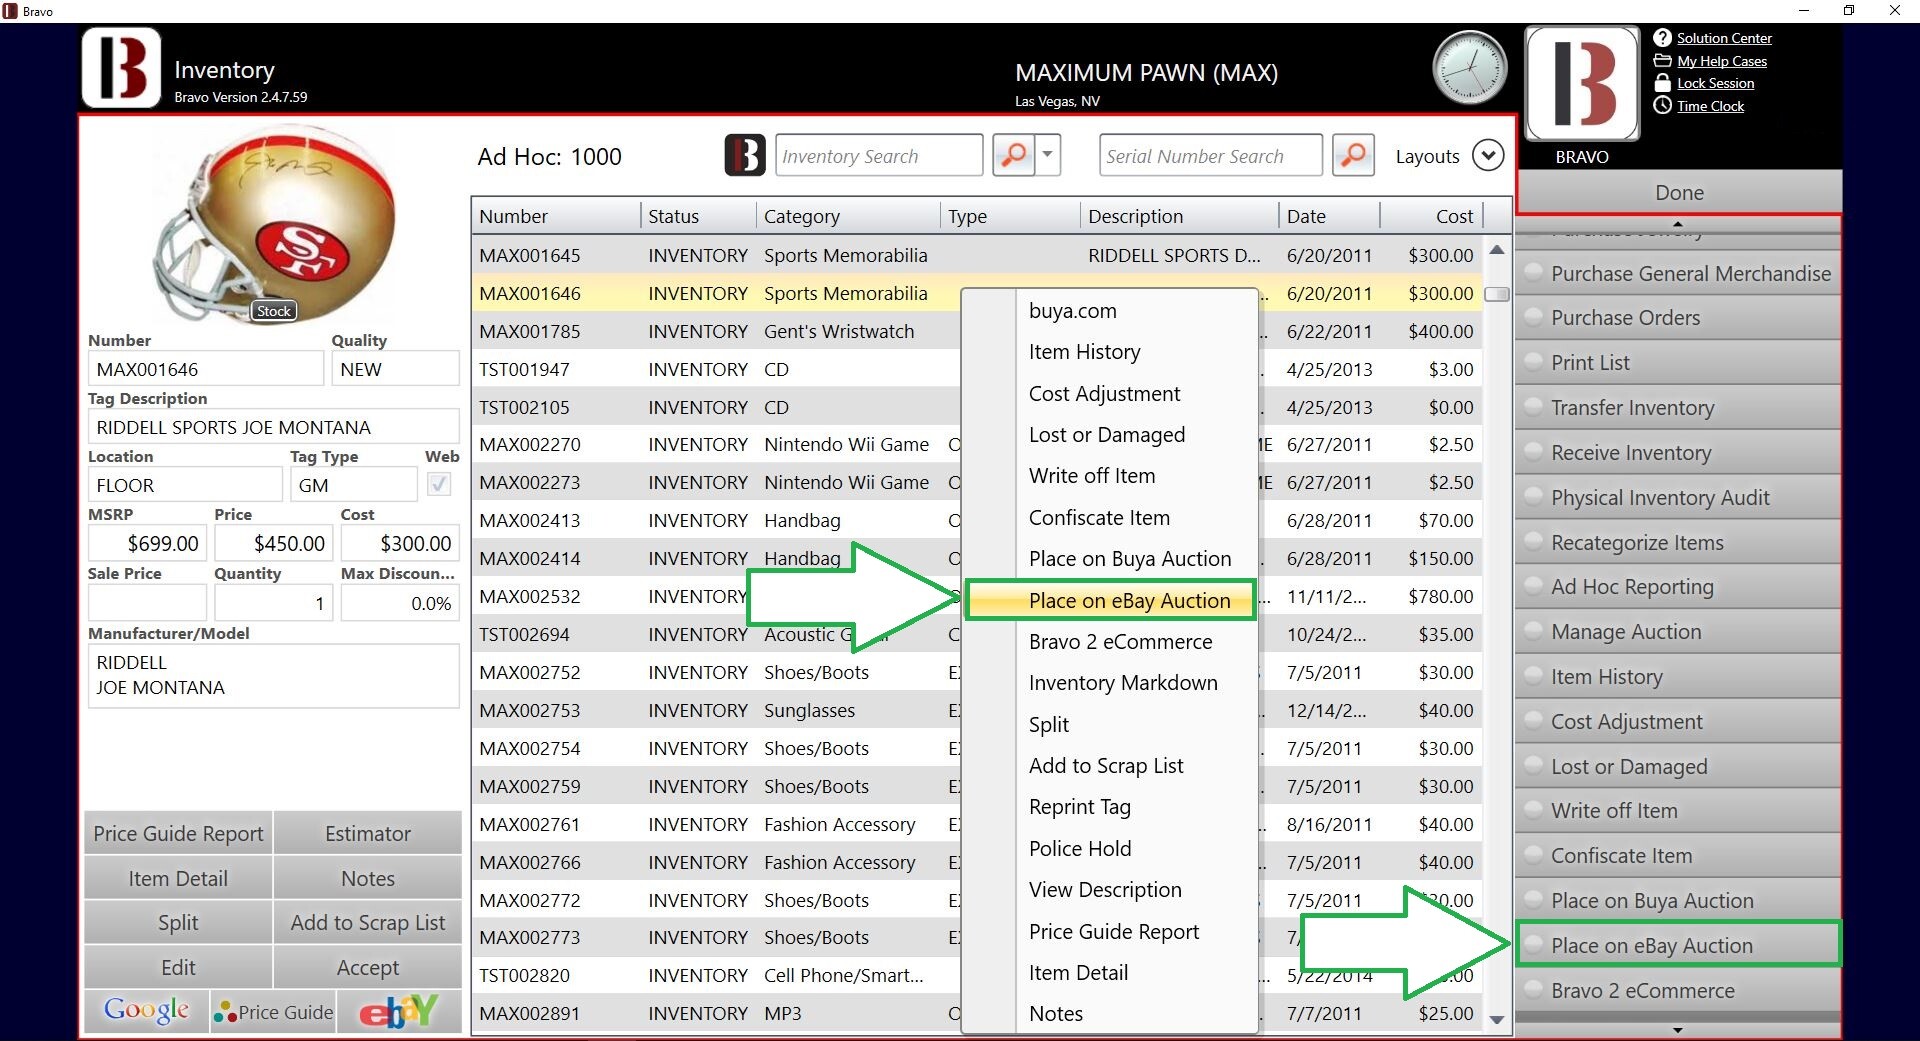Screen dimensions: 1920x1041
Task: Select Receive Inventory radio option
Action: coord(1533,452)
